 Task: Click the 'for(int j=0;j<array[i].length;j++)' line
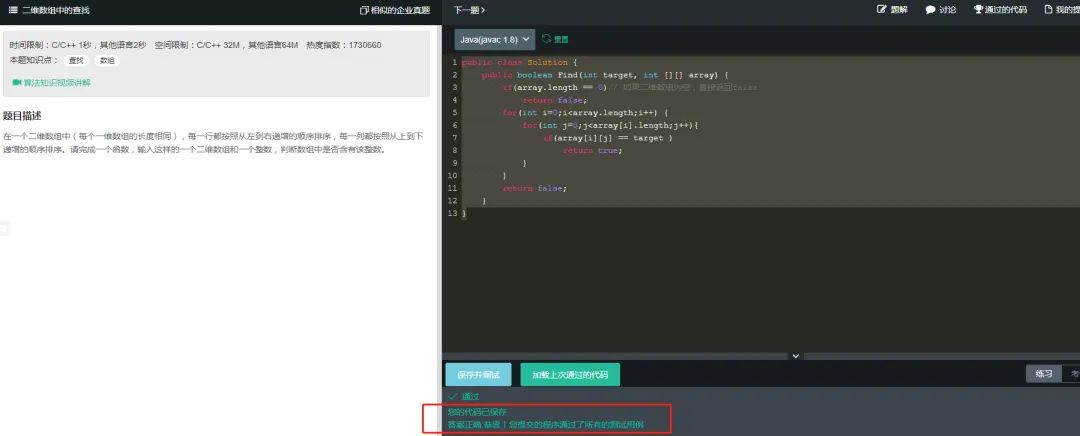[x=610, y=125]
